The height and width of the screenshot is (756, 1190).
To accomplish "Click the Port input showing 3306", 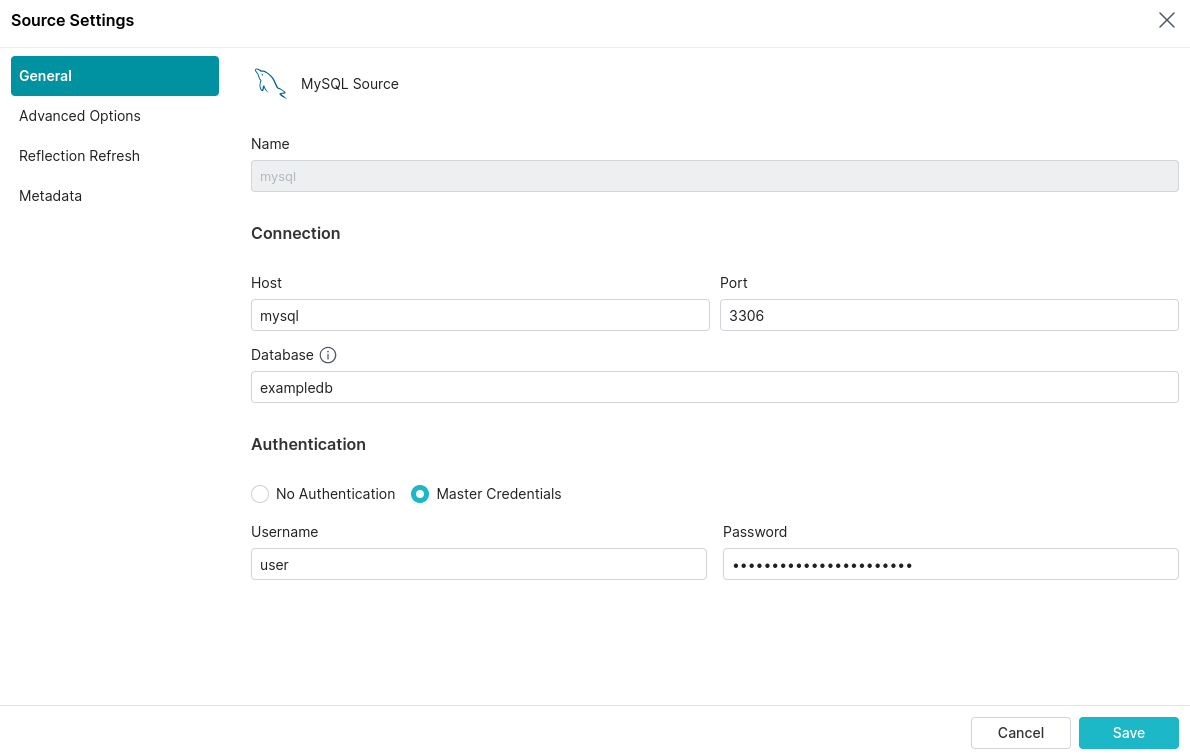I will 949,315.
